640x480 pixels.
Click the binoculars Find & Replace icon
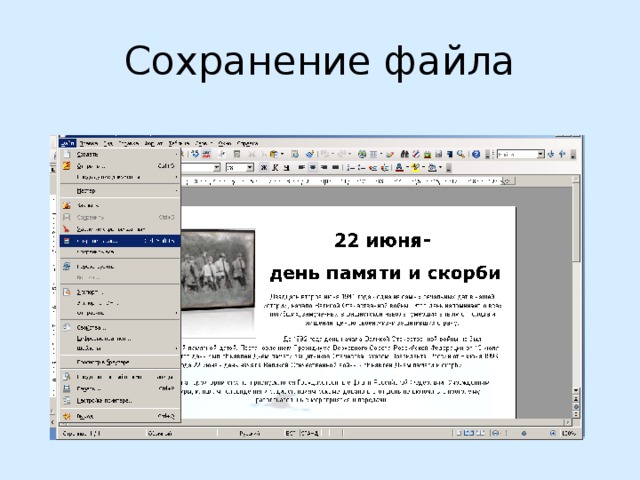(404, 154)
